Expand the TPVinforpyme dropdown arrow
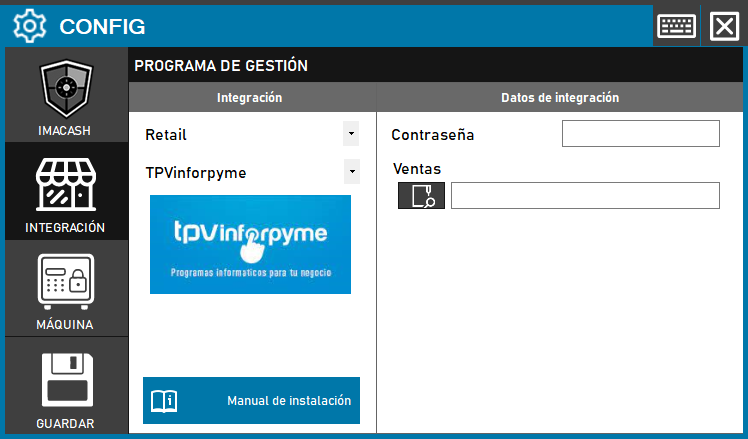This screenshot has width=748, height=439. click(x=350, y=172)
